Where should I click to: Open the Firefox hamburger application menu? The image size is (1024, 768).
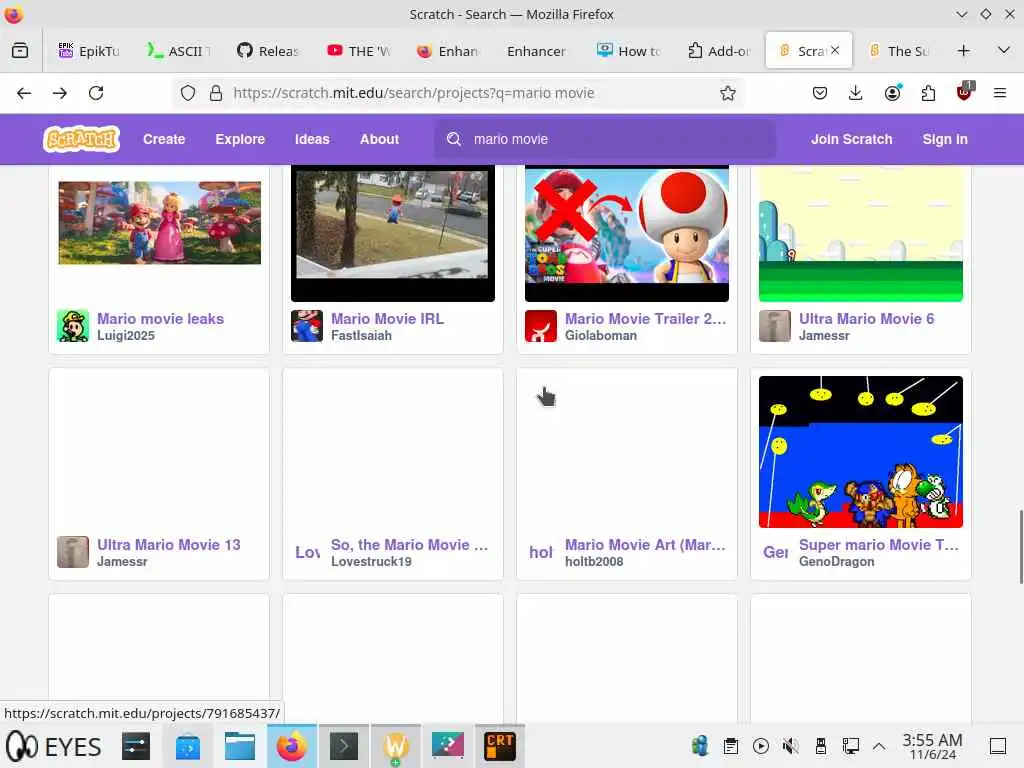click(1000, 93)
